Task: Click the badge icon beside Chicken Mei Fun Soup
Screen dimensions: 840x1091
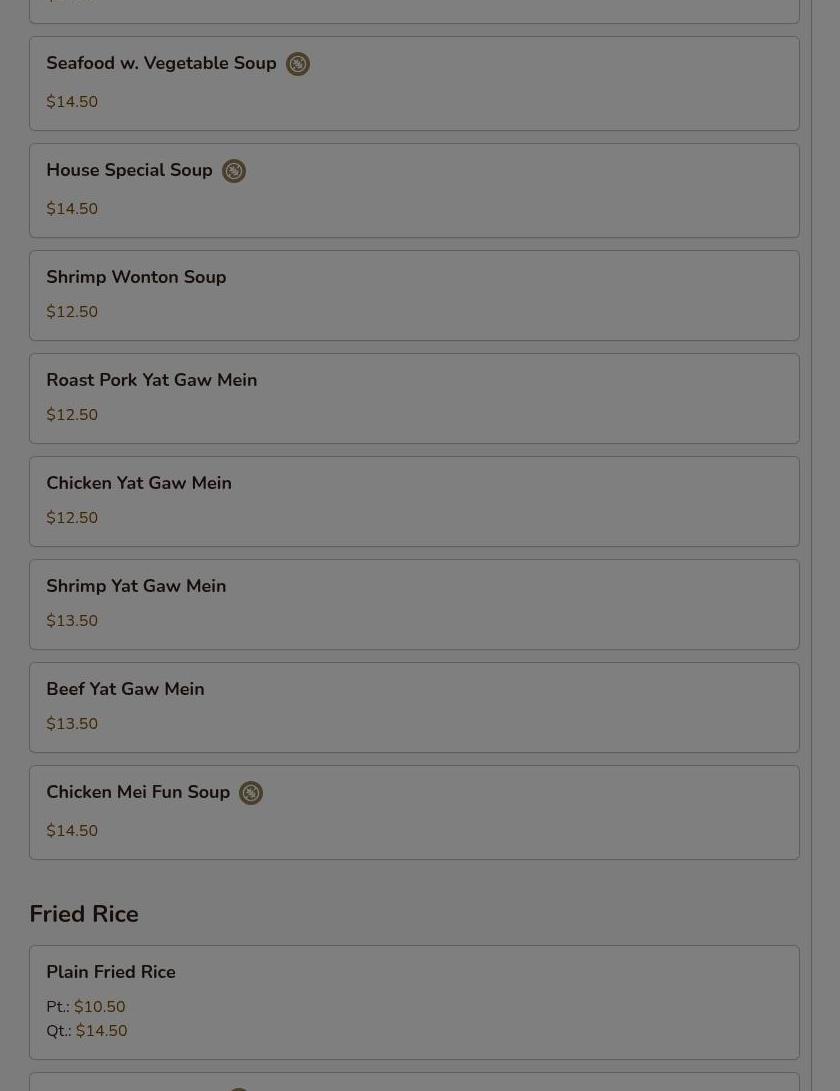Action: [x=251, y=793]
